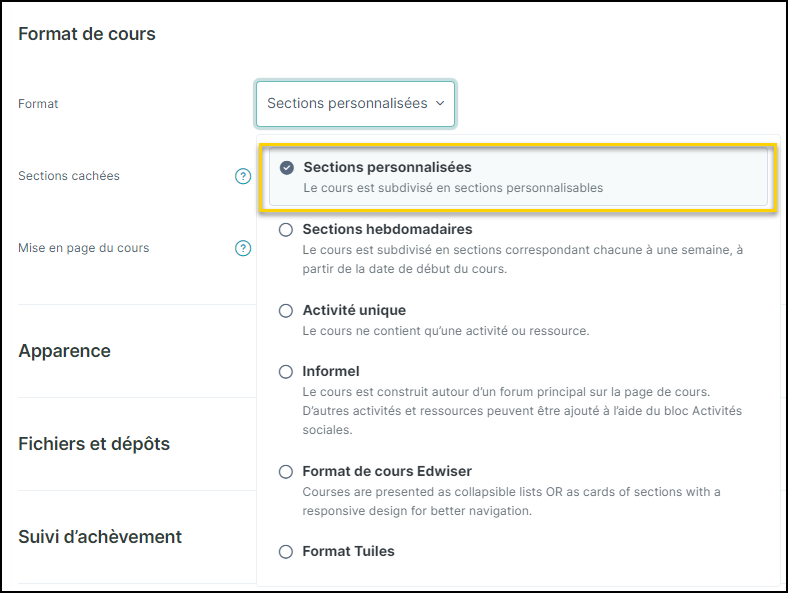
Task: Click the Informel option description
Action: point(522,411)
